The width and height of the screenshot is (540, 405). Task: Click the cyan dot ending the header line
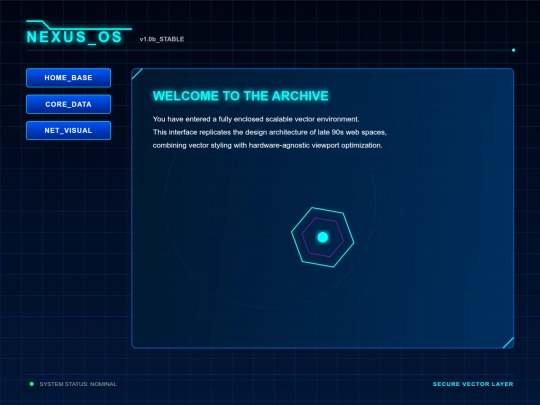click(x=513, y=50)
